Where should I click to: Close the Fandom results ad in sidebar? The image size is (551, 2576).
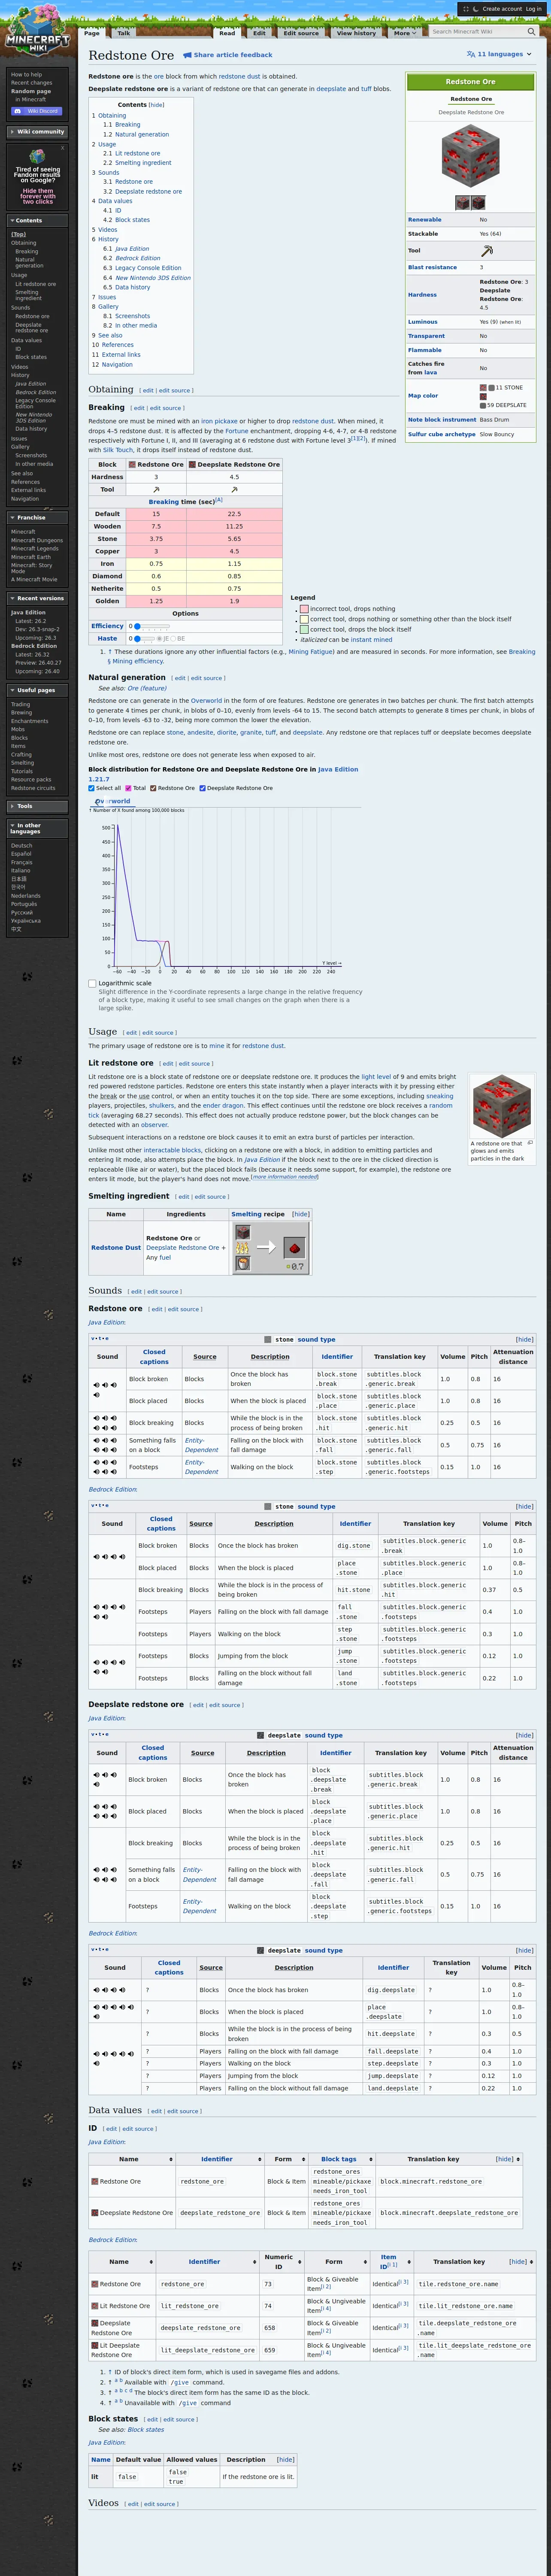pos(62,148)
